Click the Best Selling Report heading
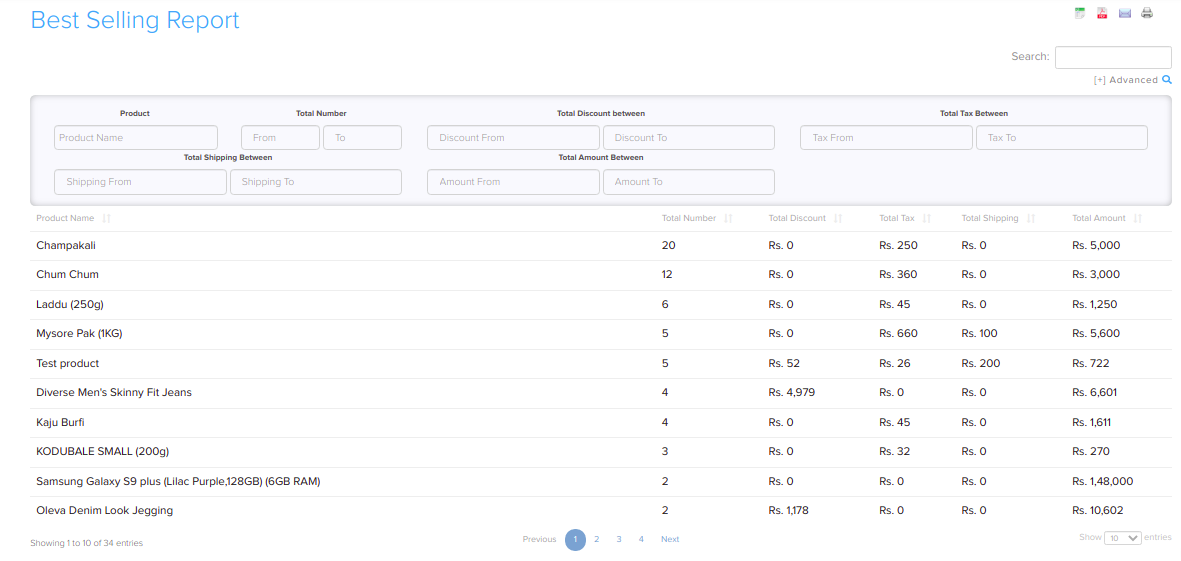Viewport: 1181px width, 561px height. click(135, 20)
